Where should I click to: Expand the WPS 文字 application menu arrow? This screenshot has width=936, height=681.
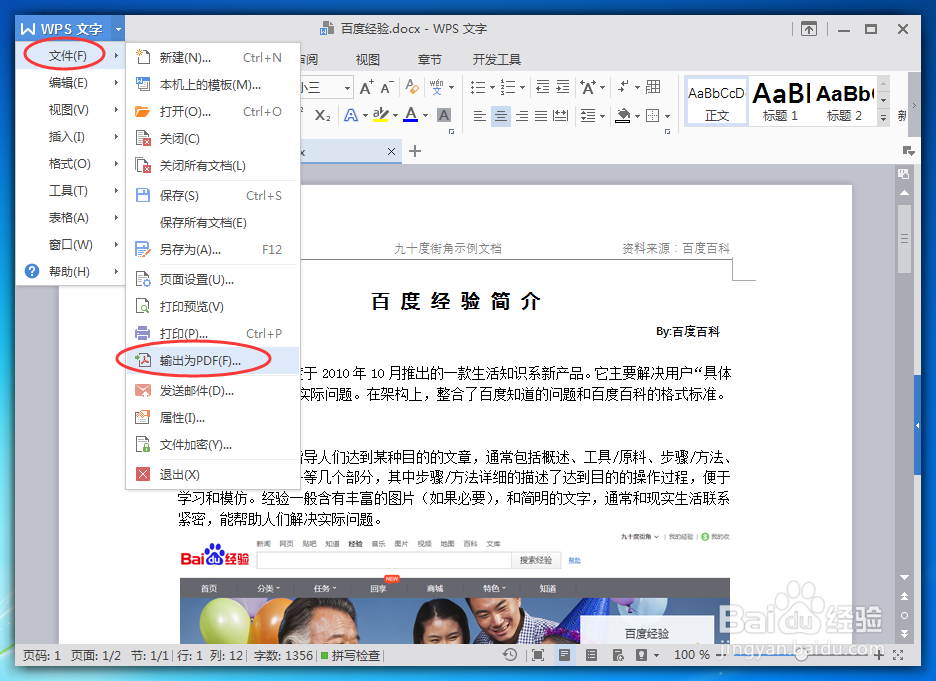pos(118,29)
